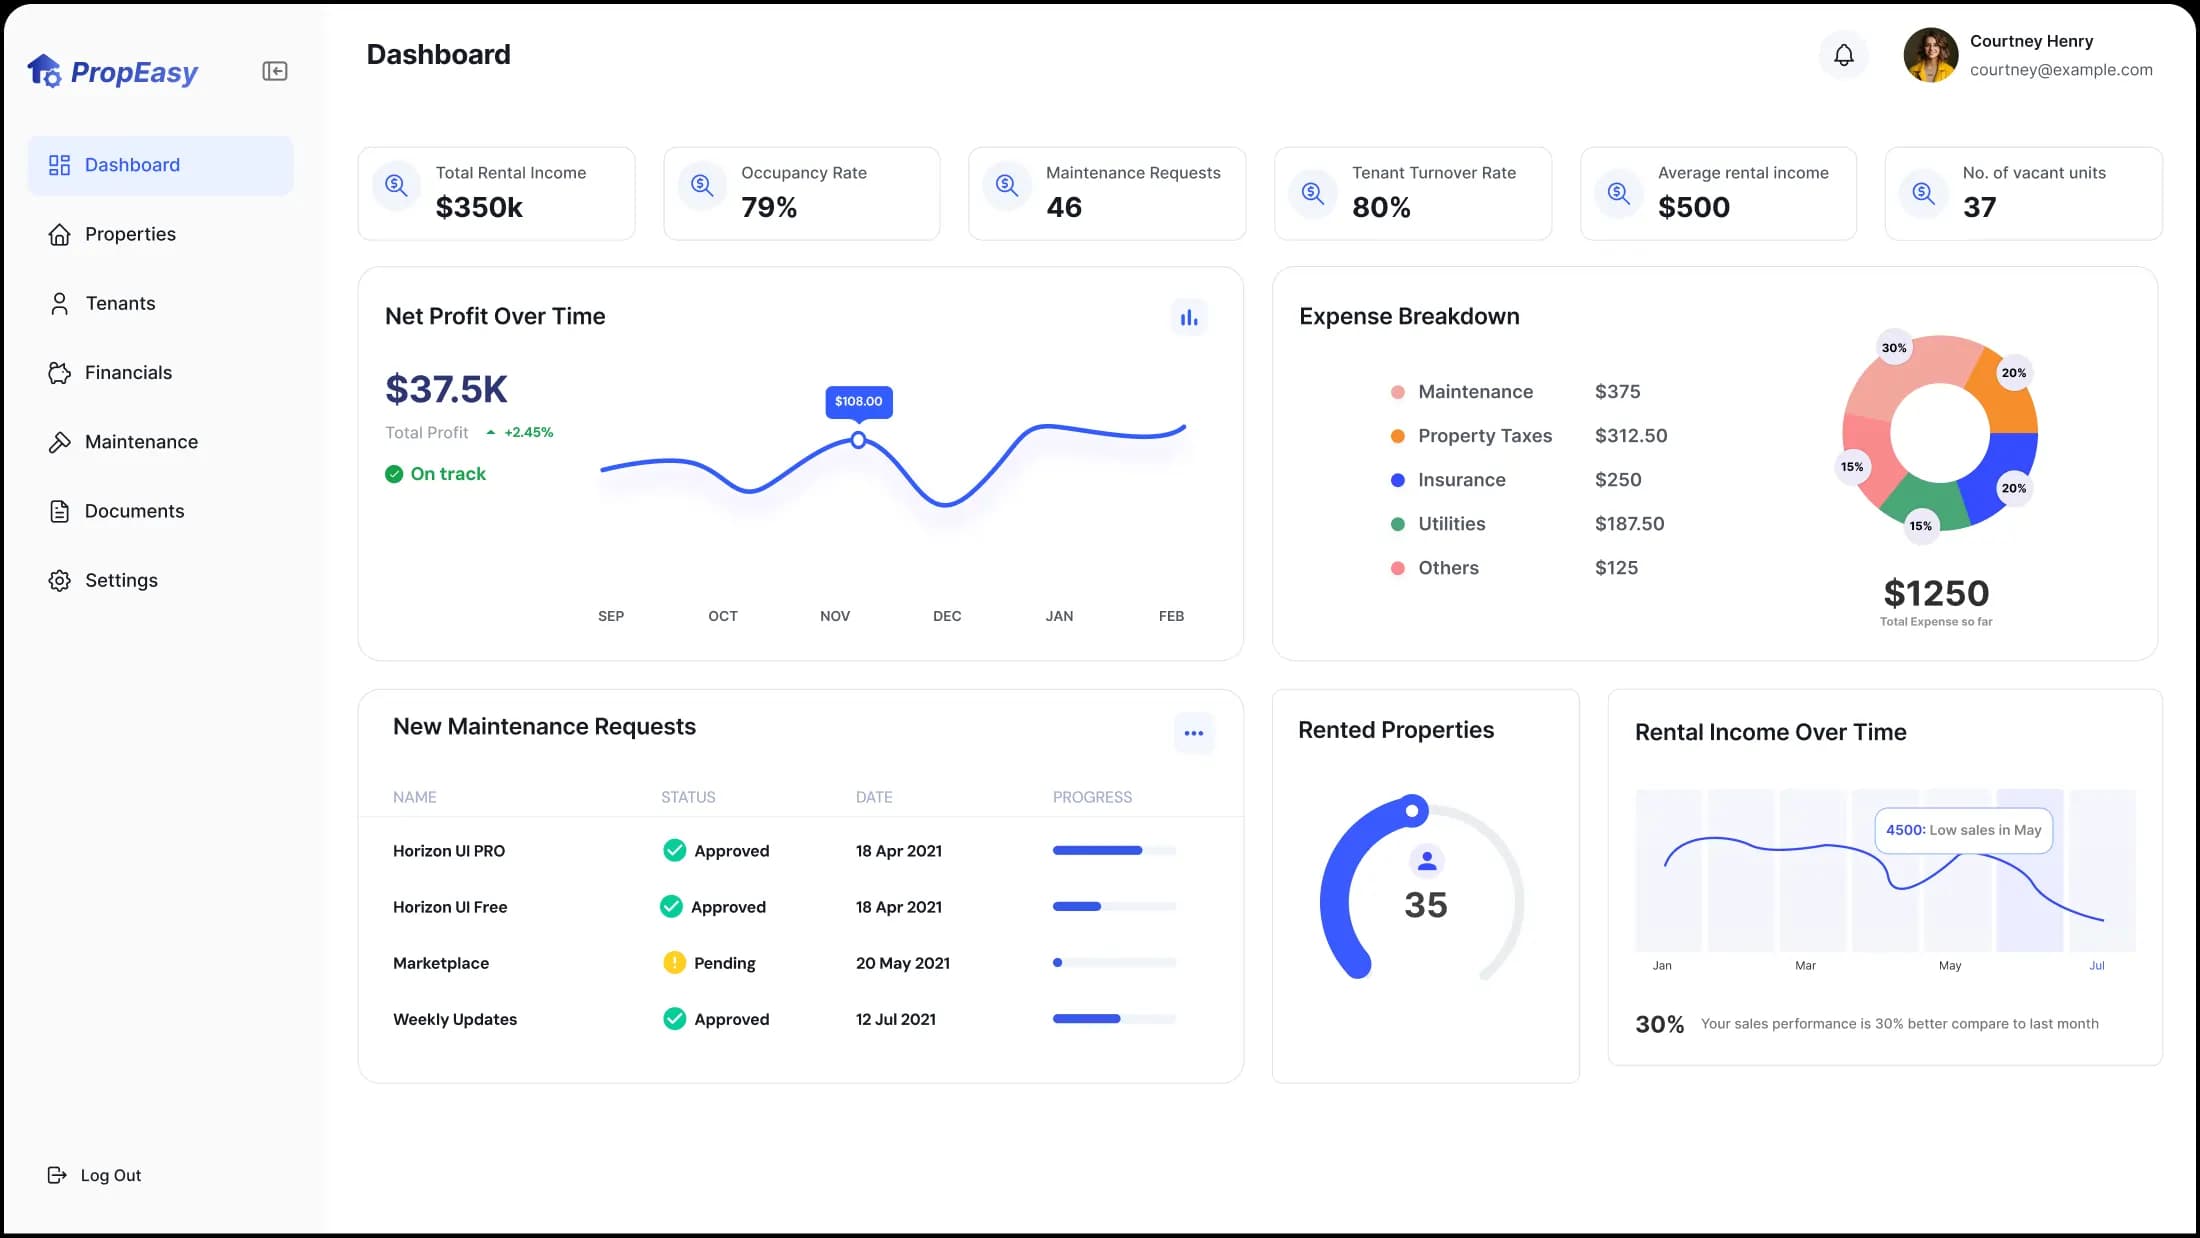Click the green Approved checkmark for Horizon UI PRO
2200x1238 pixels.
coord(675,851)
